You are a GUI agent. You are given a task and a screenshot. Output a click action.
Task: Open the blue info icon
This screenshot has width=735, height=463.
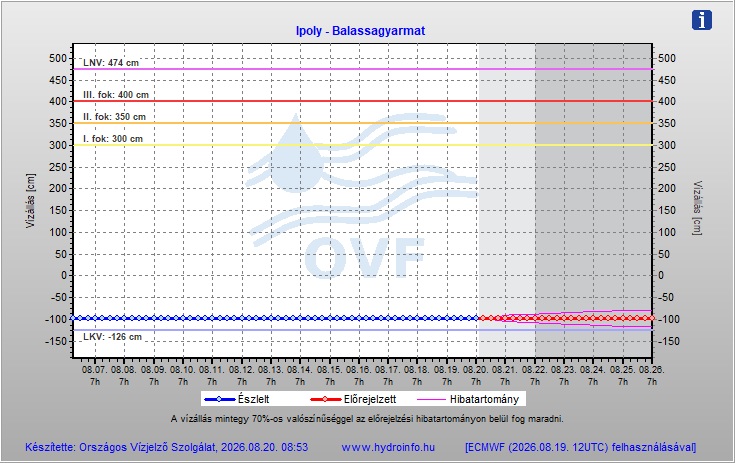[702, 21]
